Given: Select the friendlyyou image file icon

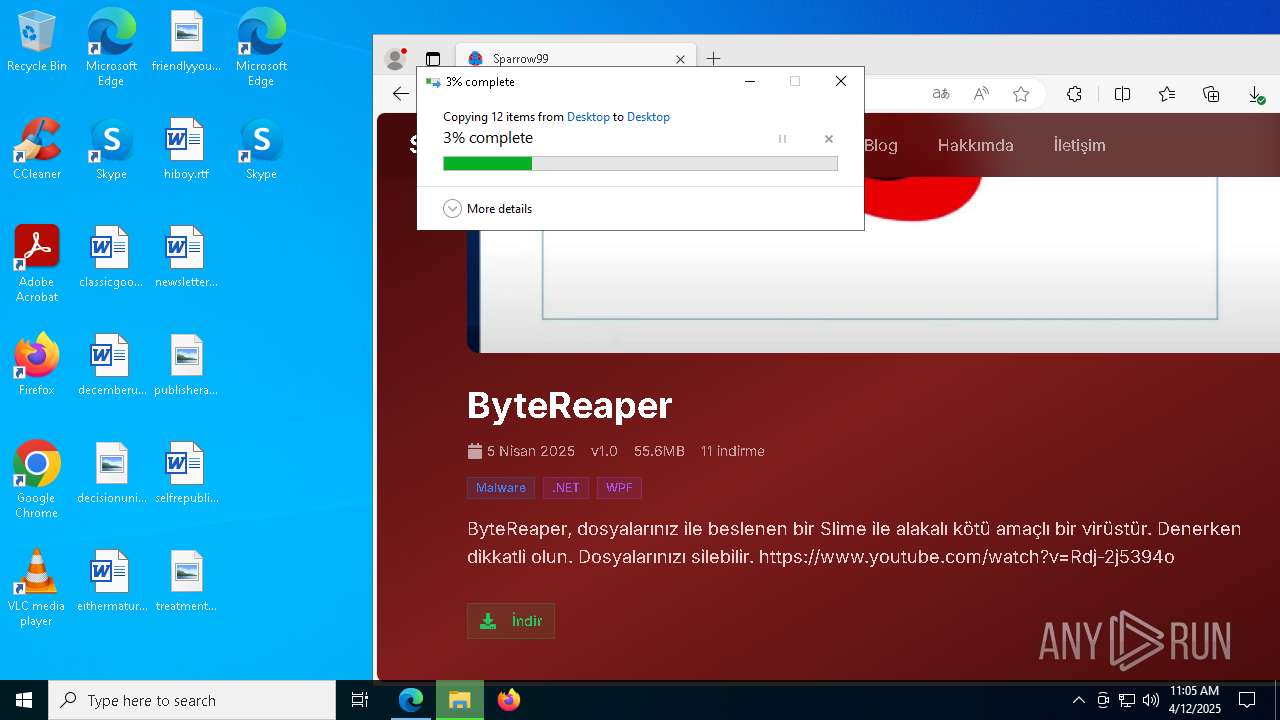Looking at the screenshot, I should click(186, 42).
